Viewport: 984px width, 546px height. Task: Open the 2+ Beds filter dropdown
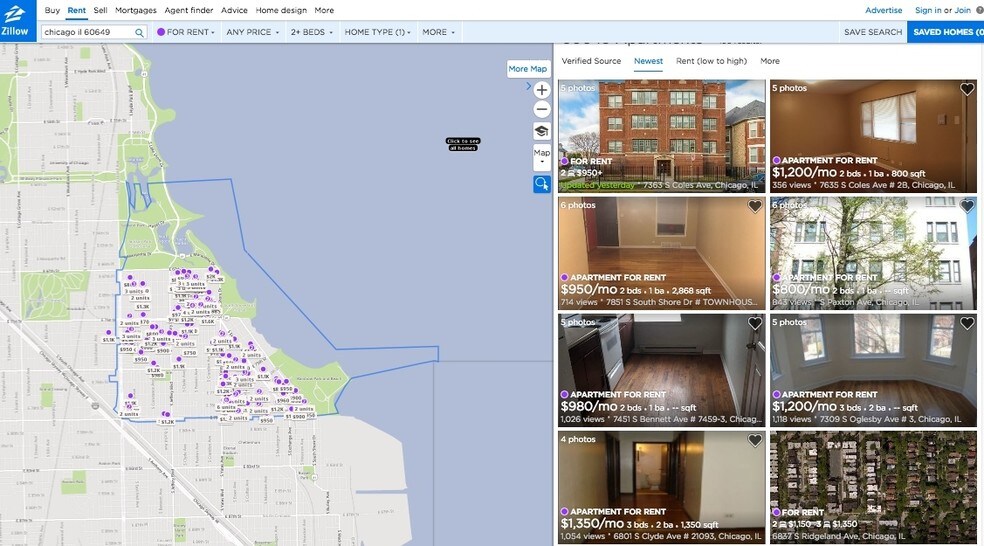tap(311, 32)
